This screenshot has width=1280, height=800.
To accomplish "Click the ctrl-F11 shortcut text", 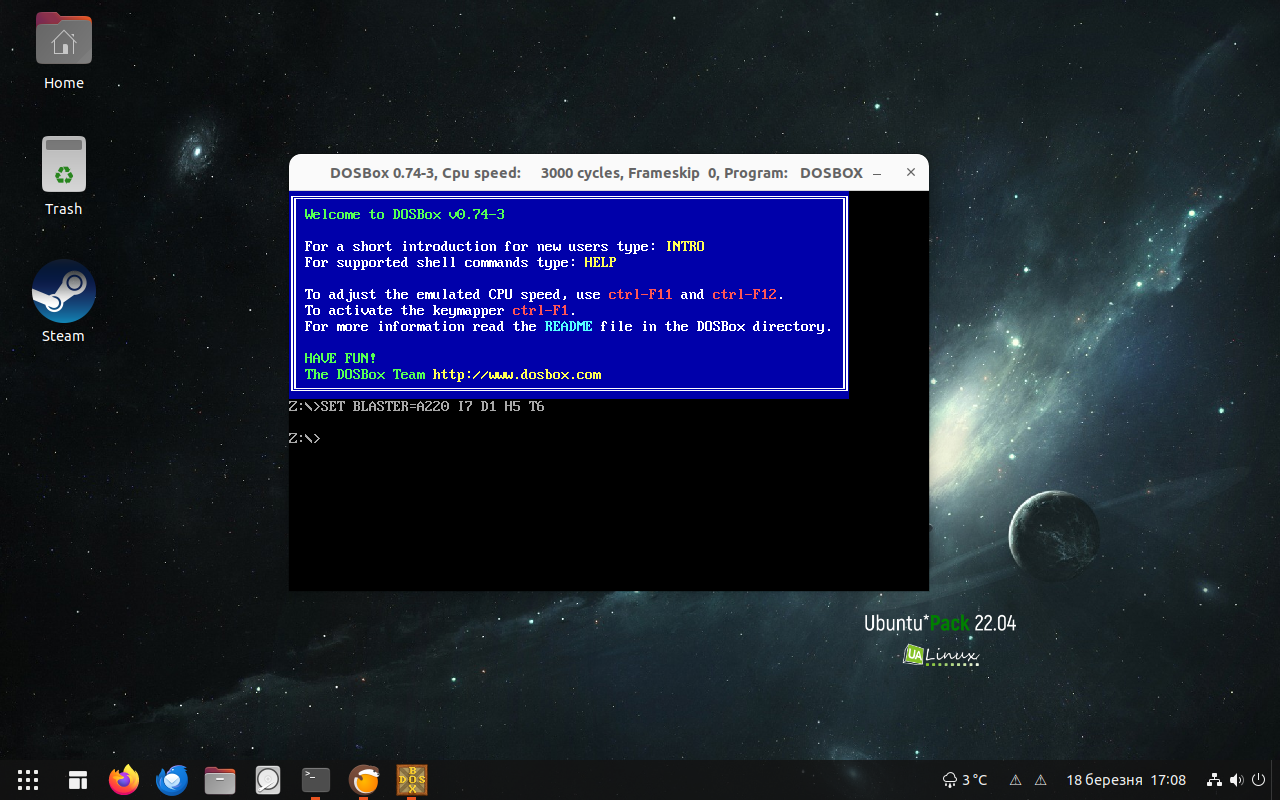I will (x=641, y=294).
